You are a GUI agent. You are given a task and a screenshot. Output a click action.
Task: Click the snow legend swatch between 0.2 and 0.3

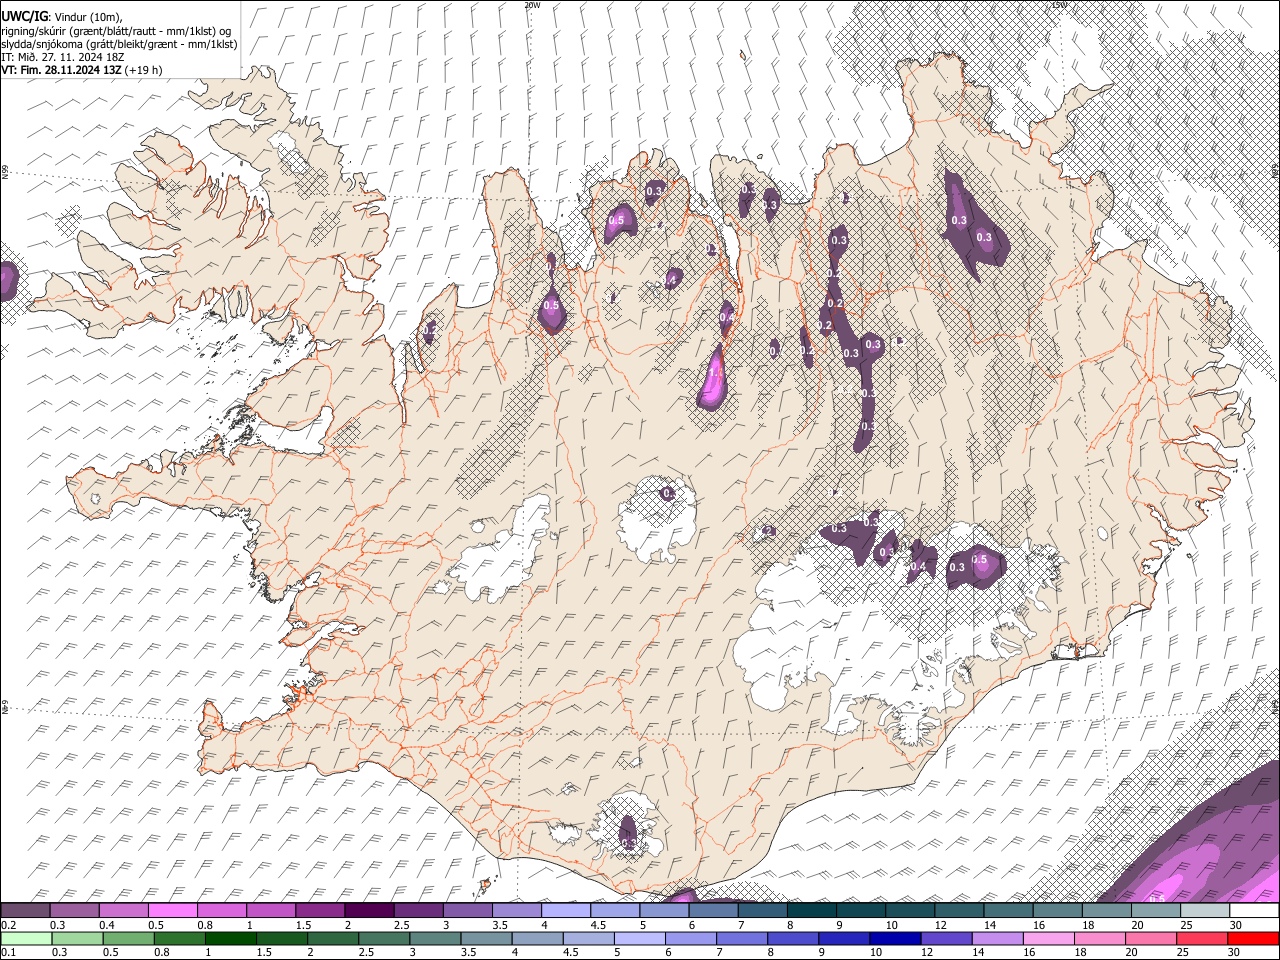(x=26, y=911)
